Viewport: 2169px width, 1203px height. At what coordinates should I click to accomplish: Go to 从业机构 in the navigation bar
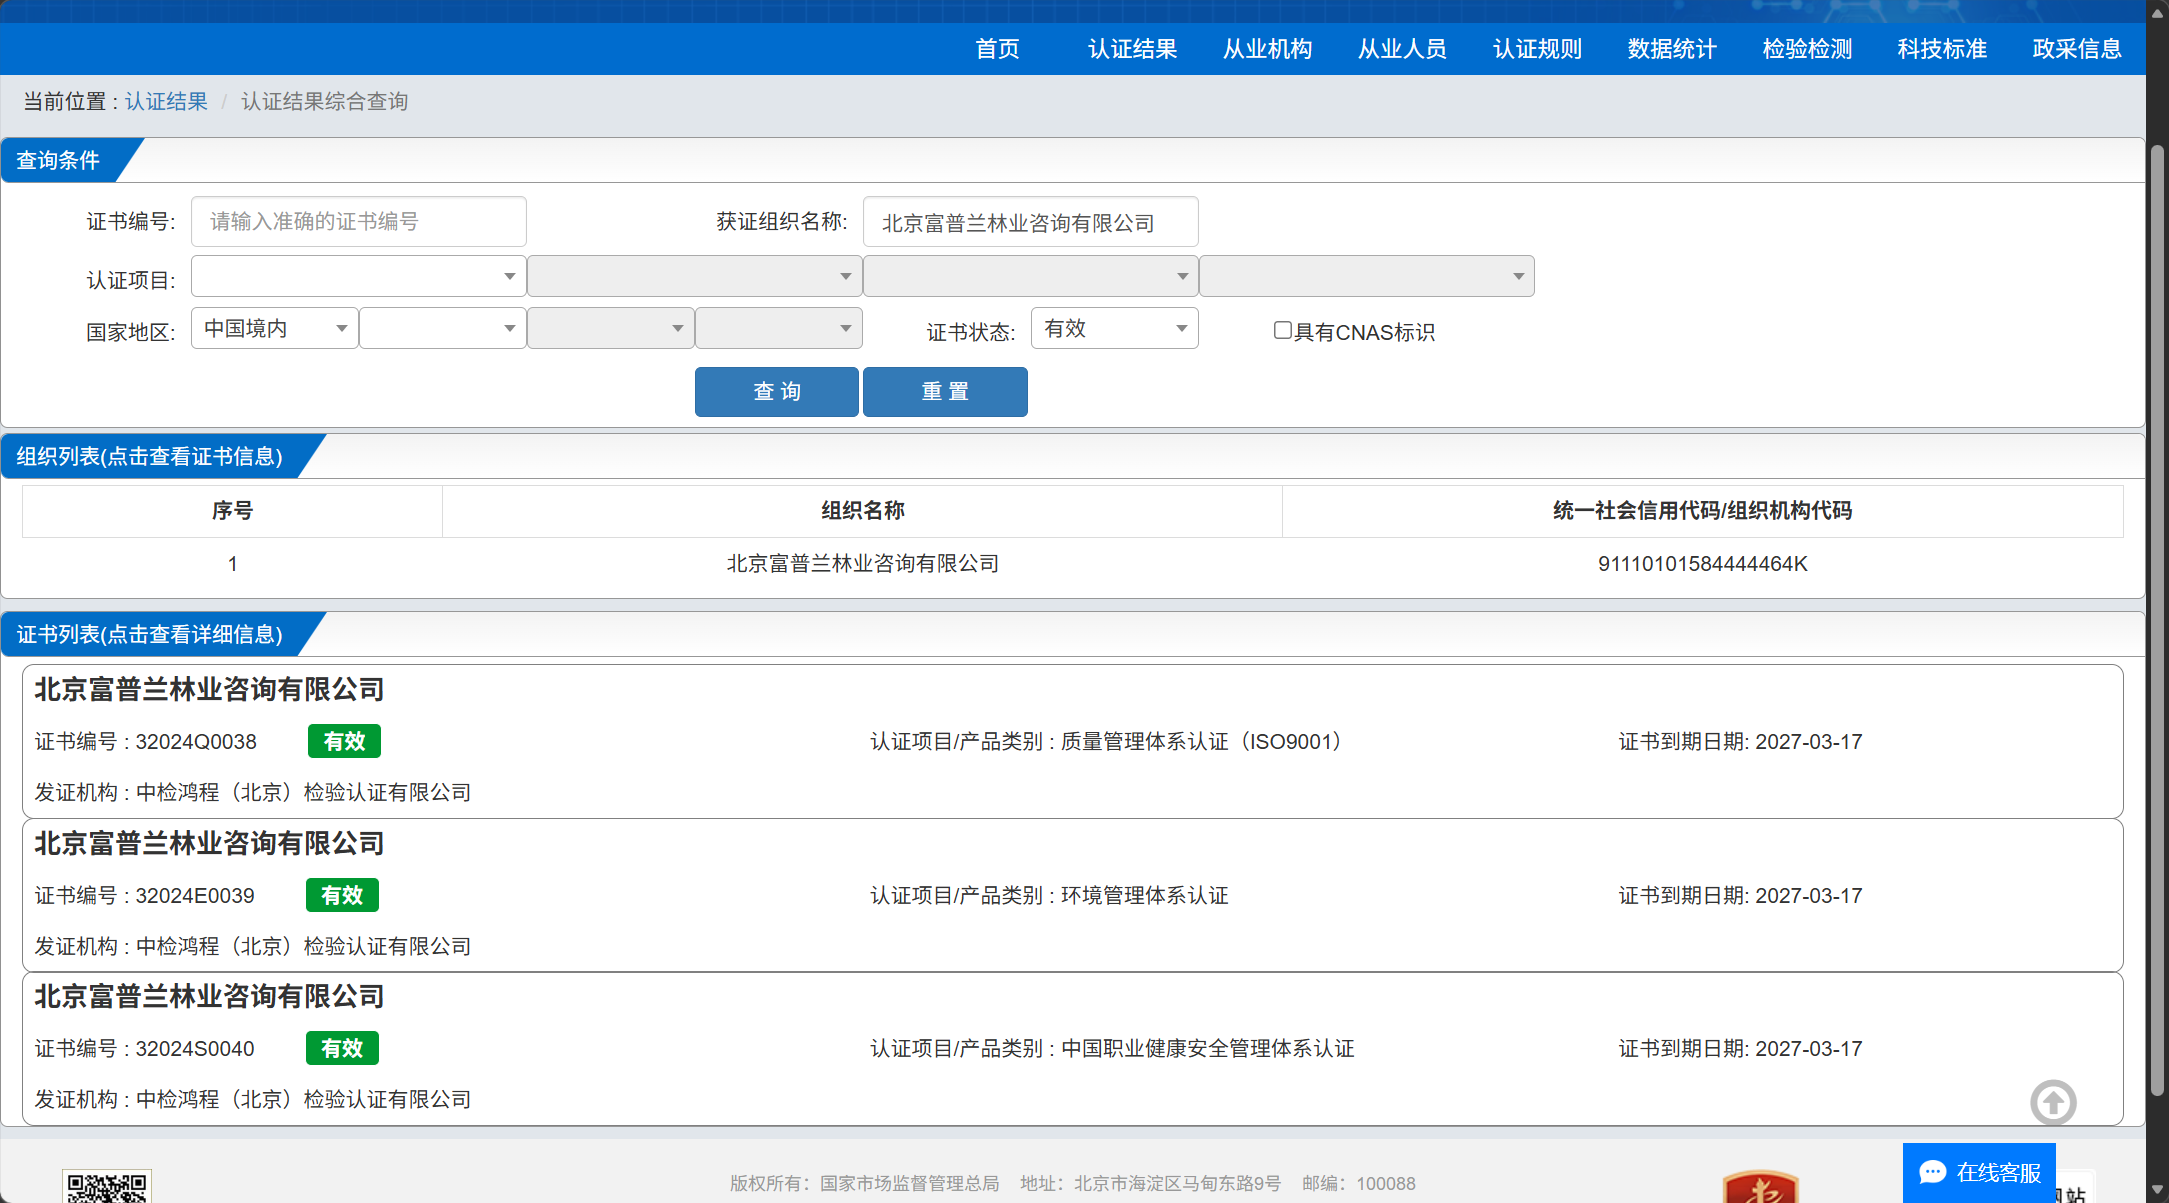coord(1267,49)
